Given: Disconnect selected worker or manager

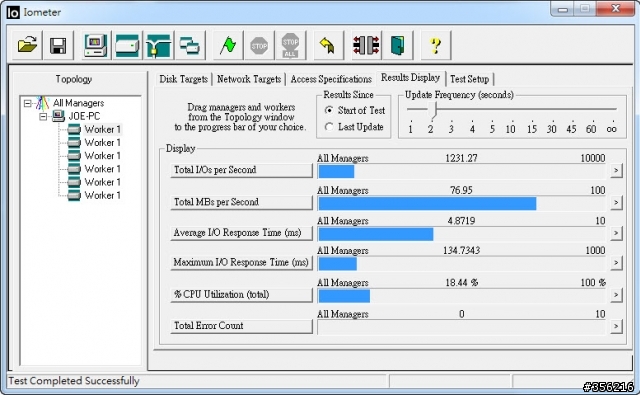Looking at the screenshot, I should click(x=366, y=45).
